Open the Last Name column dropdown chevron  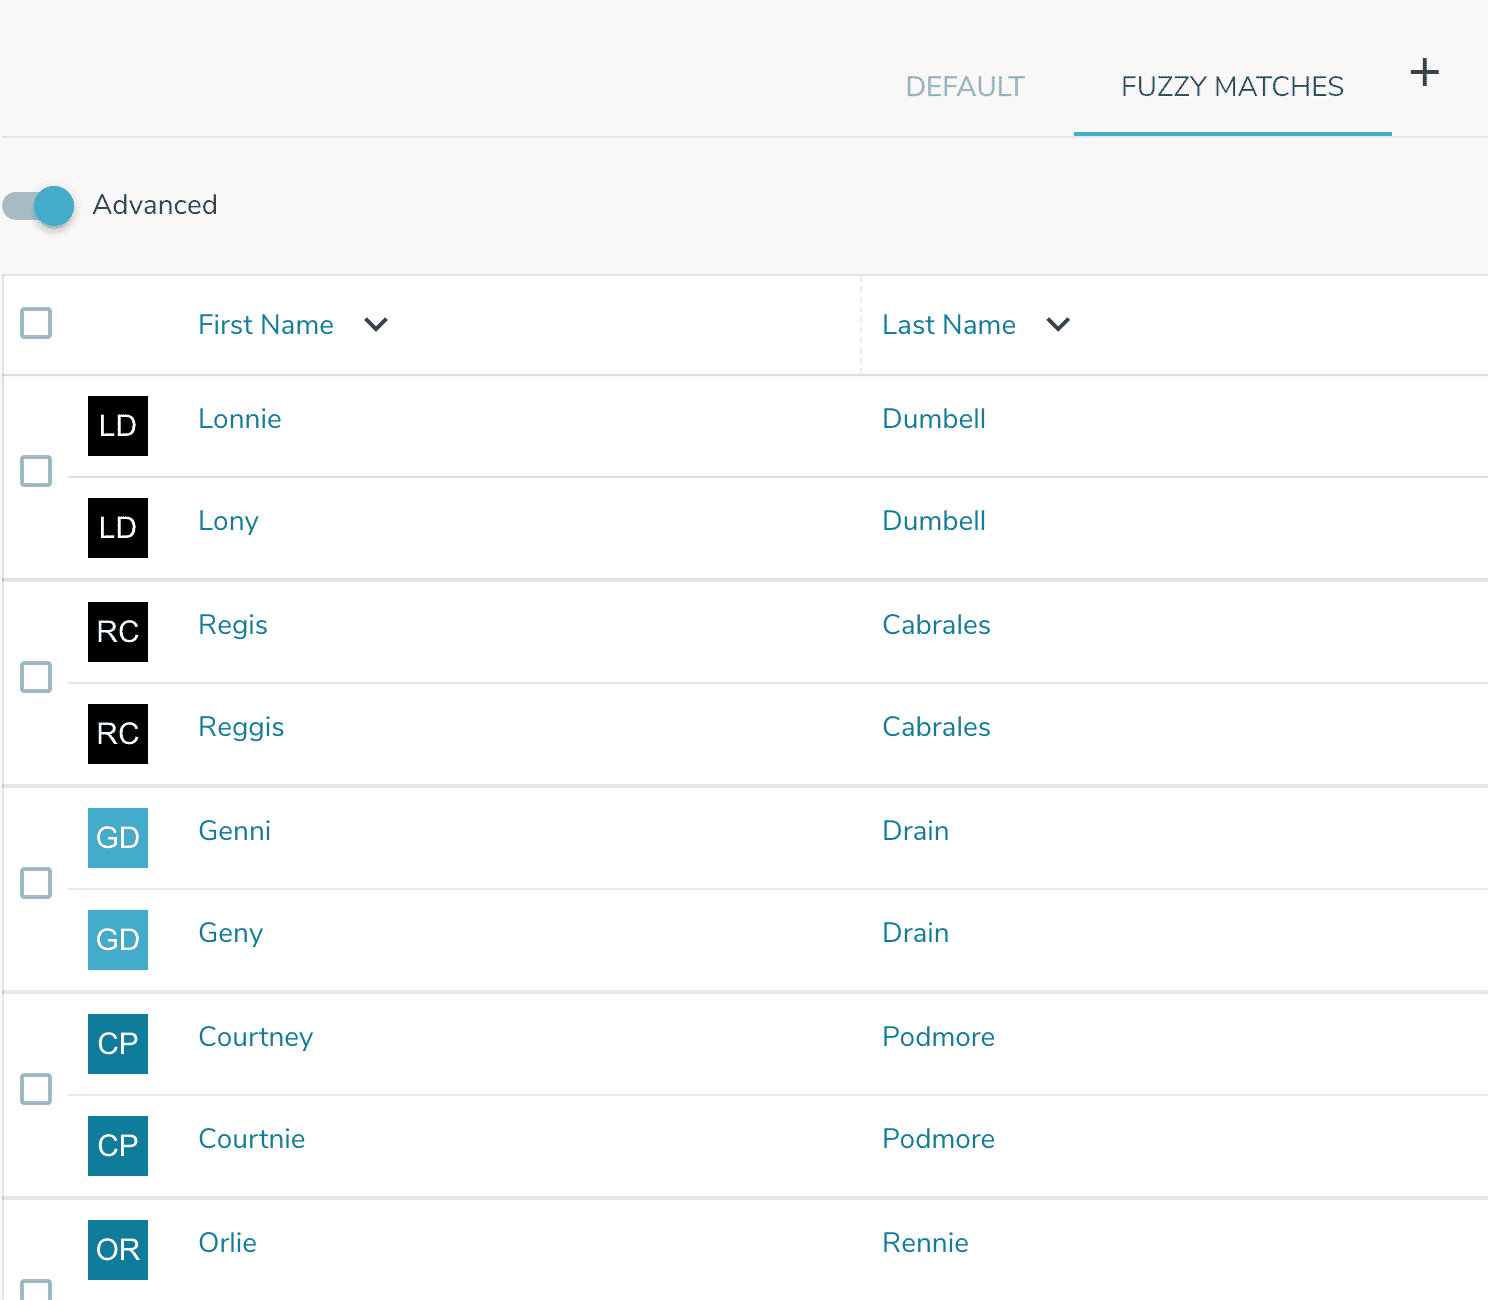(1058, 324)
